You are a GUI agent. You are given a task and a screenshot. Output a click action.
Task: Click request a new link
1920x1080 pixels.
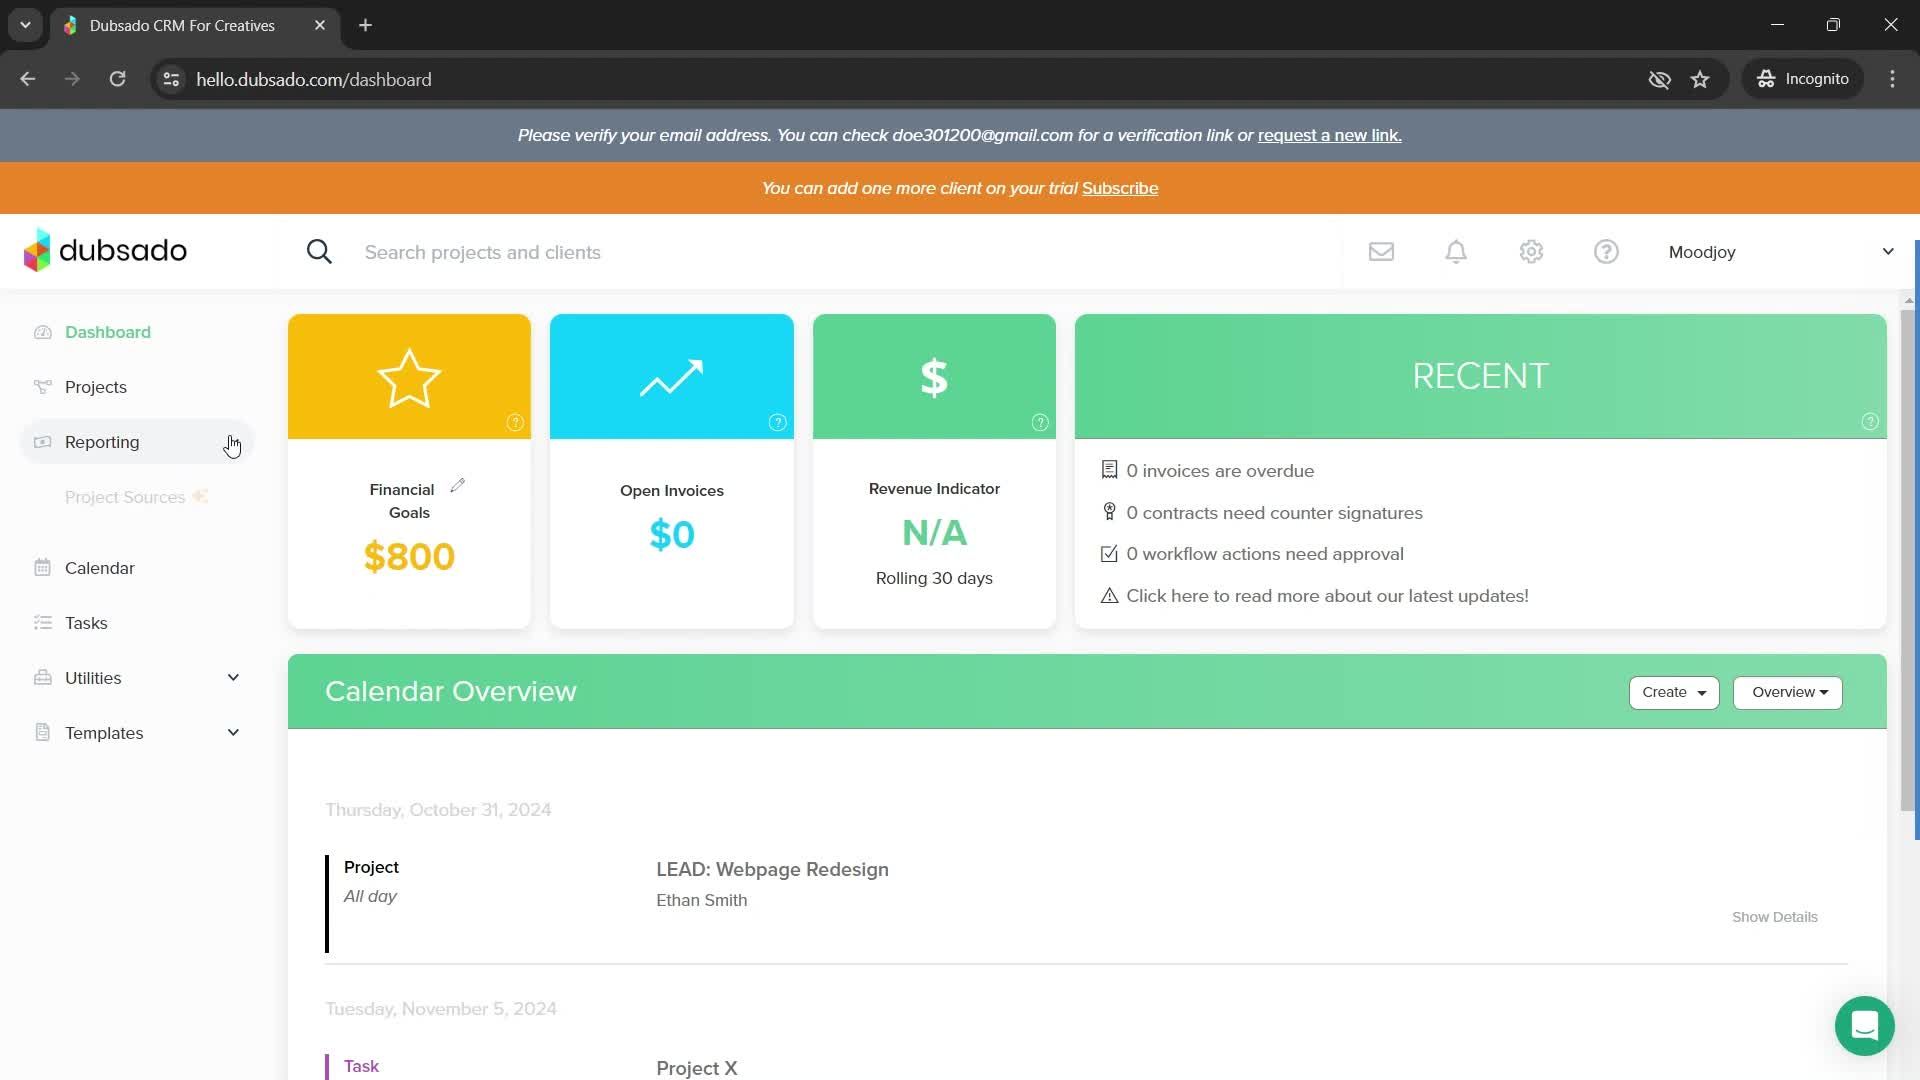point(1329,135)
